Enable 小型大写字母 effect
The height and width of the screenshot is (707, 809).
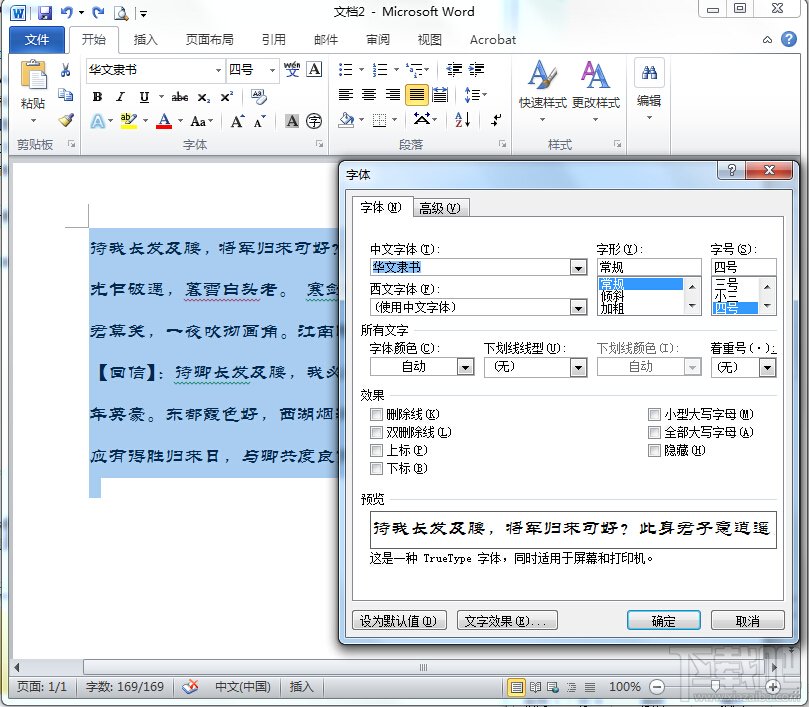pos(655,413)
